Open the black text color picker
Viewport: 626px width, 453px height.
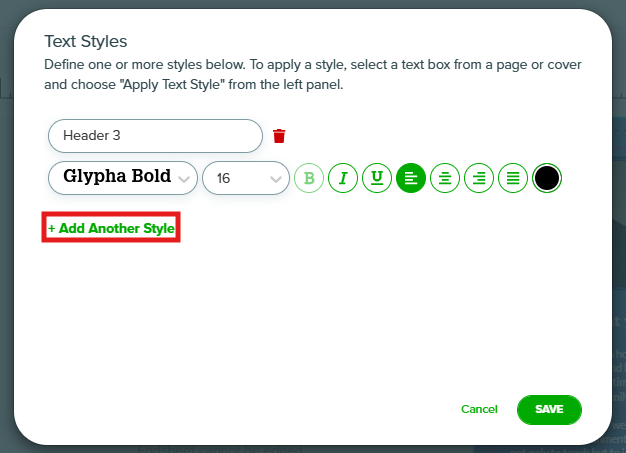(547, 178)
